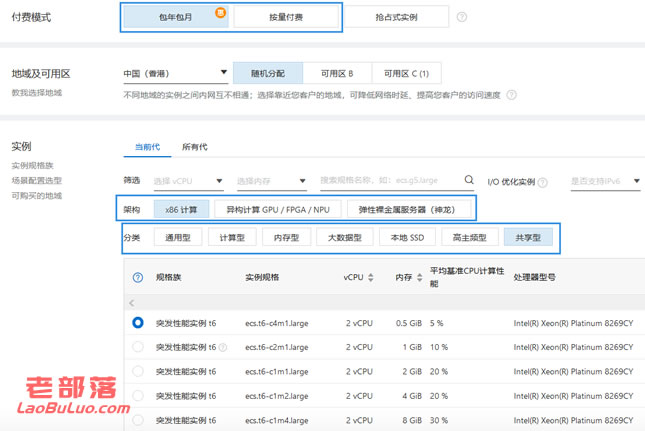Open 是否支持IPv6 dropdown
Screen dimensions: 645x431
click(x=605, y=181)
